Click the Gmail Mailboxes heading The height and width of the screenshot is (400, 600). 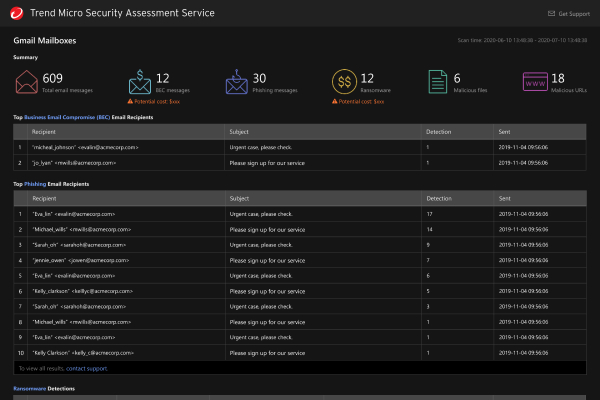click(45, 41)
